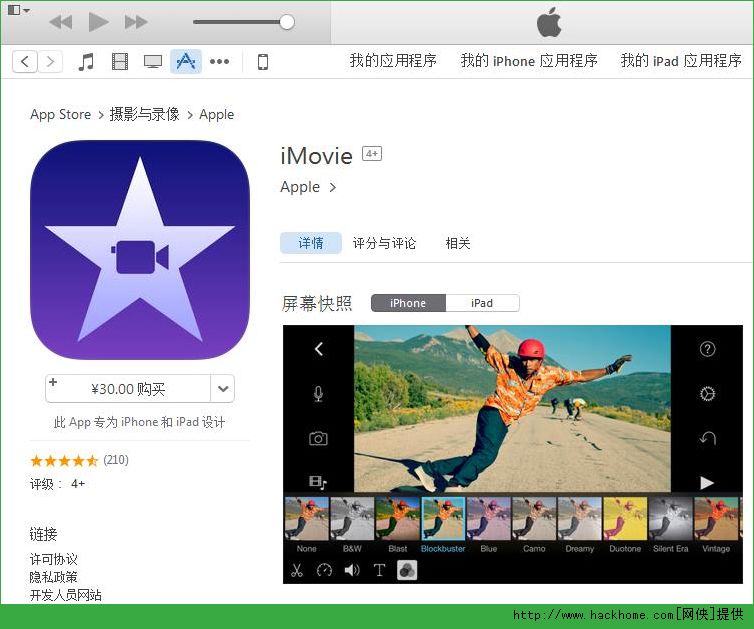Screen dimensions: 754x629
Task: Select the 评分与评论 tab
Action: tap(384, 243)
